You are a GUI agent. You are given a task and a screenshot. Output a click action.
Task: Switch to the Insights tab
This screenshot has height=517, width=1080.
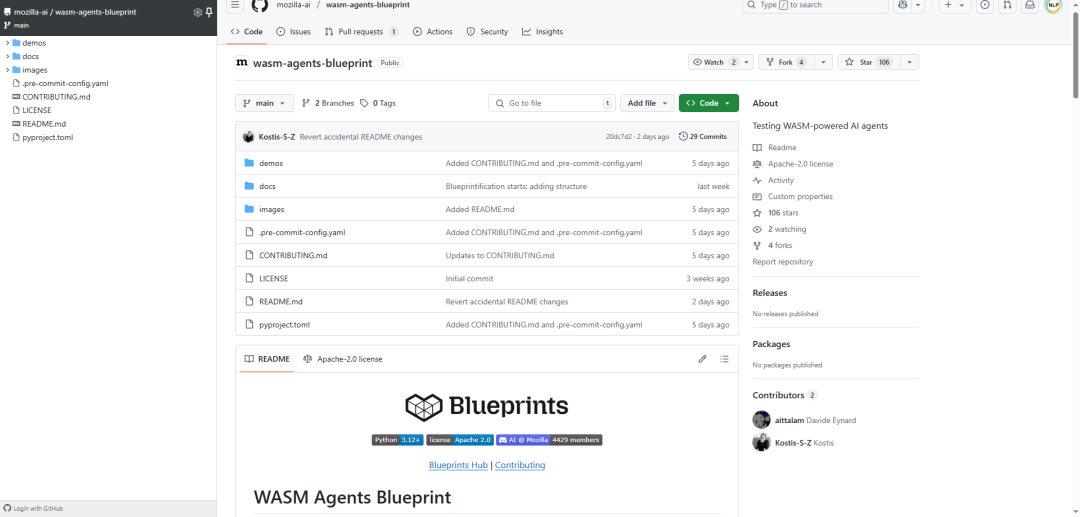point(542,32)
